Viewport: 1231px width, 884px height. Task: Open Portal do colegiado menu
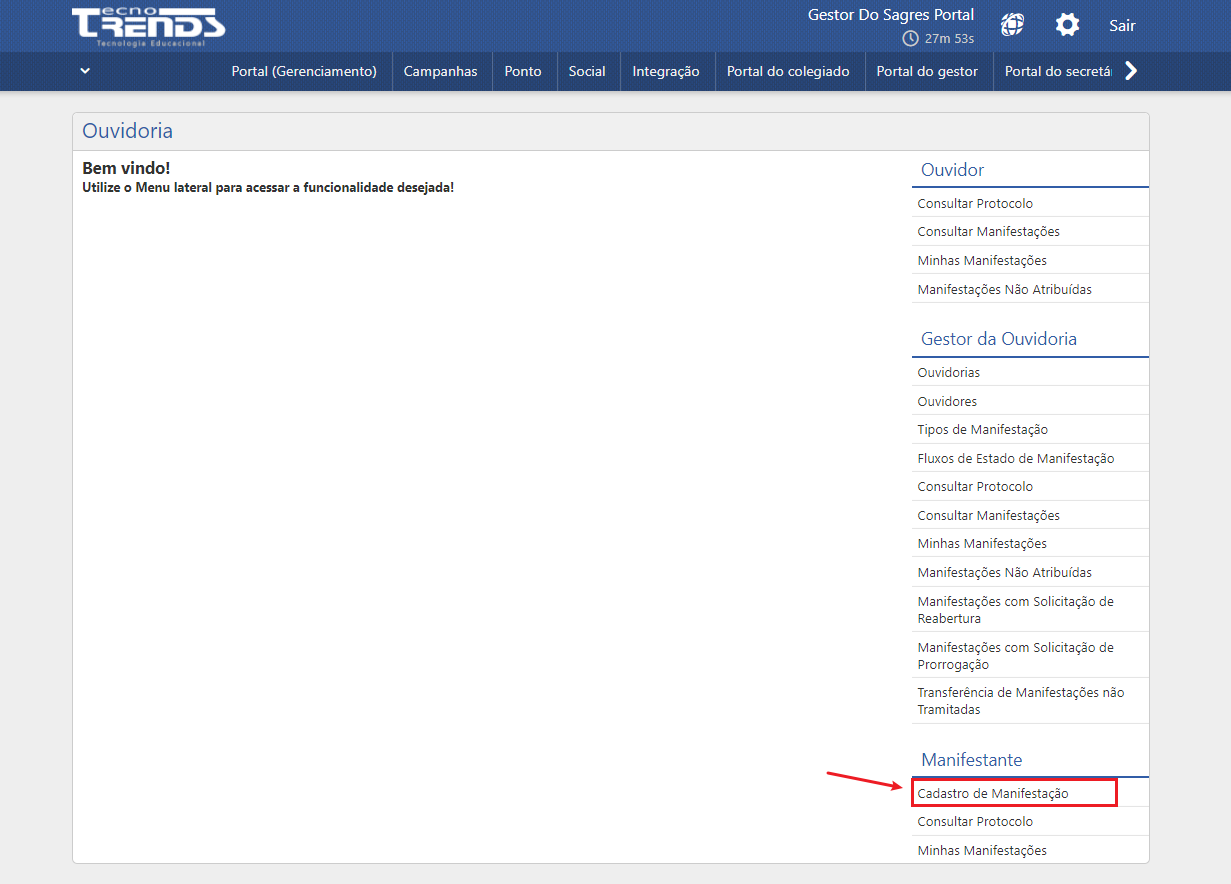tap(788, 71)
